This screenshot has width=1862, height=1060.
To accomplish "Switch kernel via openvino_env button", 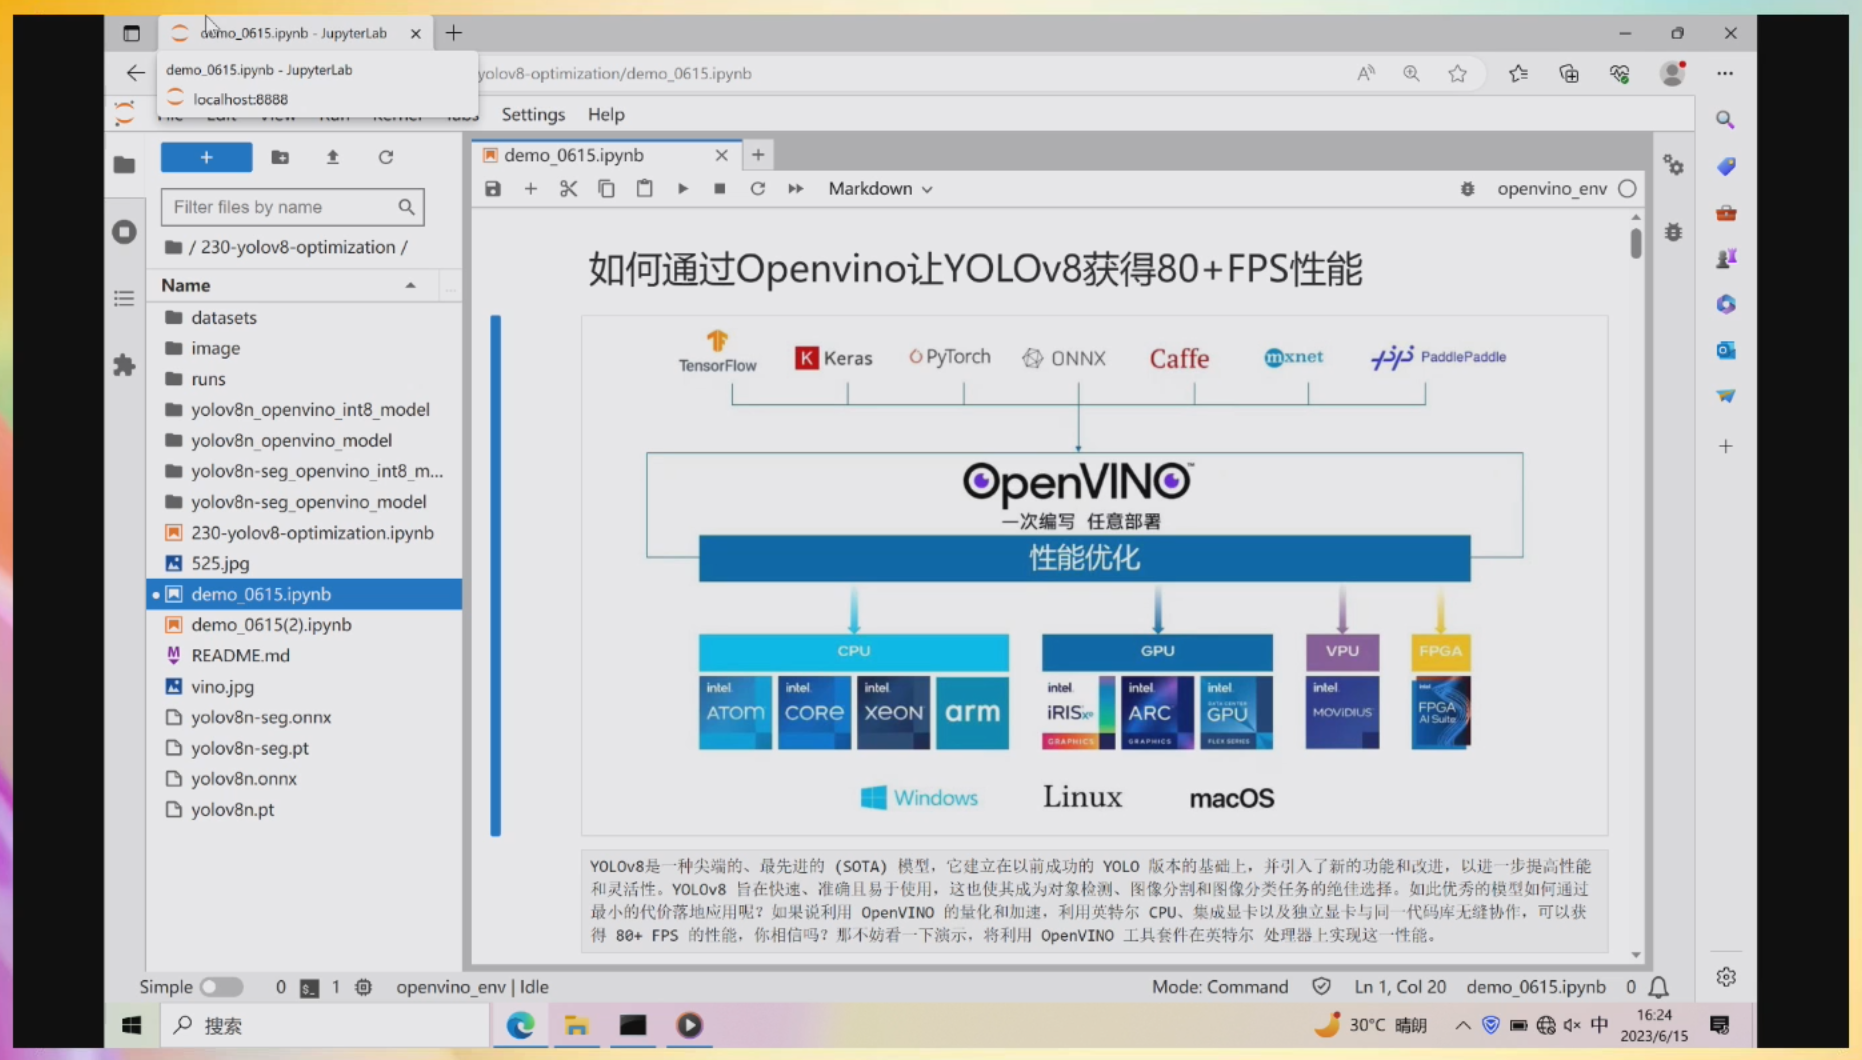I will coord(1551,189).
